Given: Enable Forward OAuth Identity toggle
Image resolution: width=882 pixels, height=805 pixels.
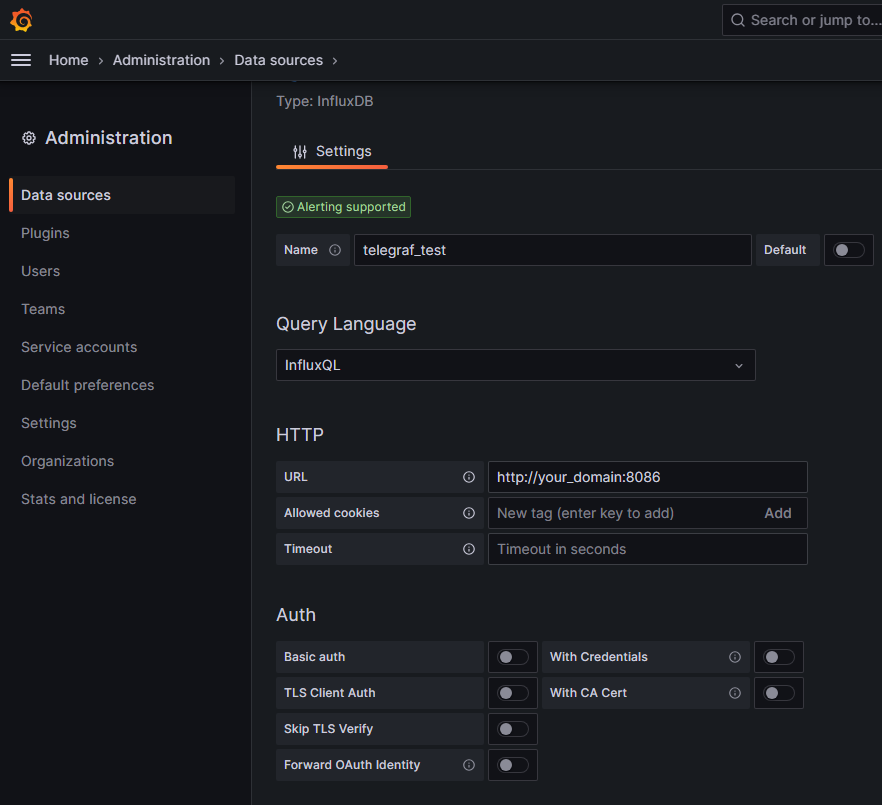Looking at the screenshot, I should click(513, 765).
